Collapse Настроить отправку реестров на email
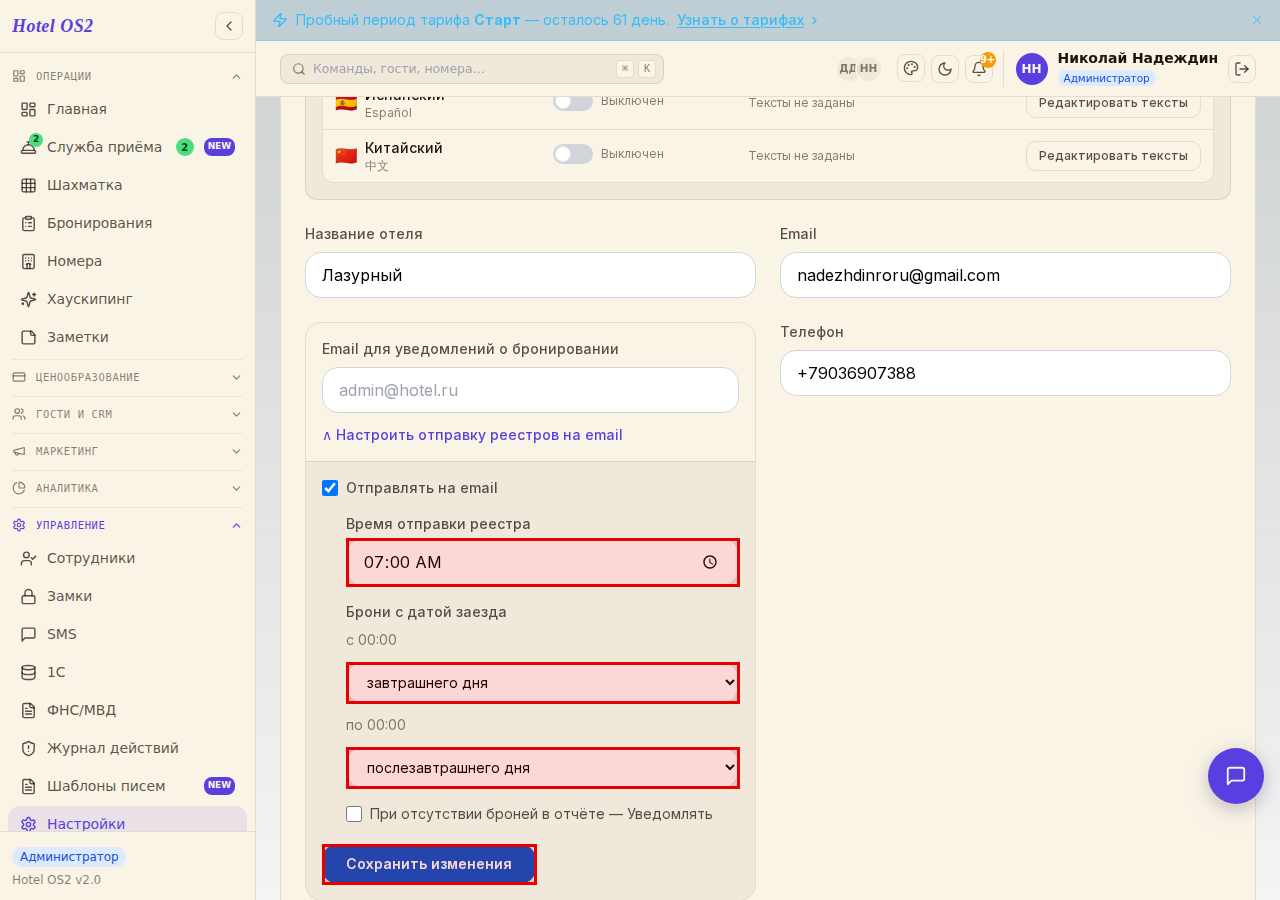Image resolution: width=1280 pixels, height=900 pixels. [x=472, y=435]
